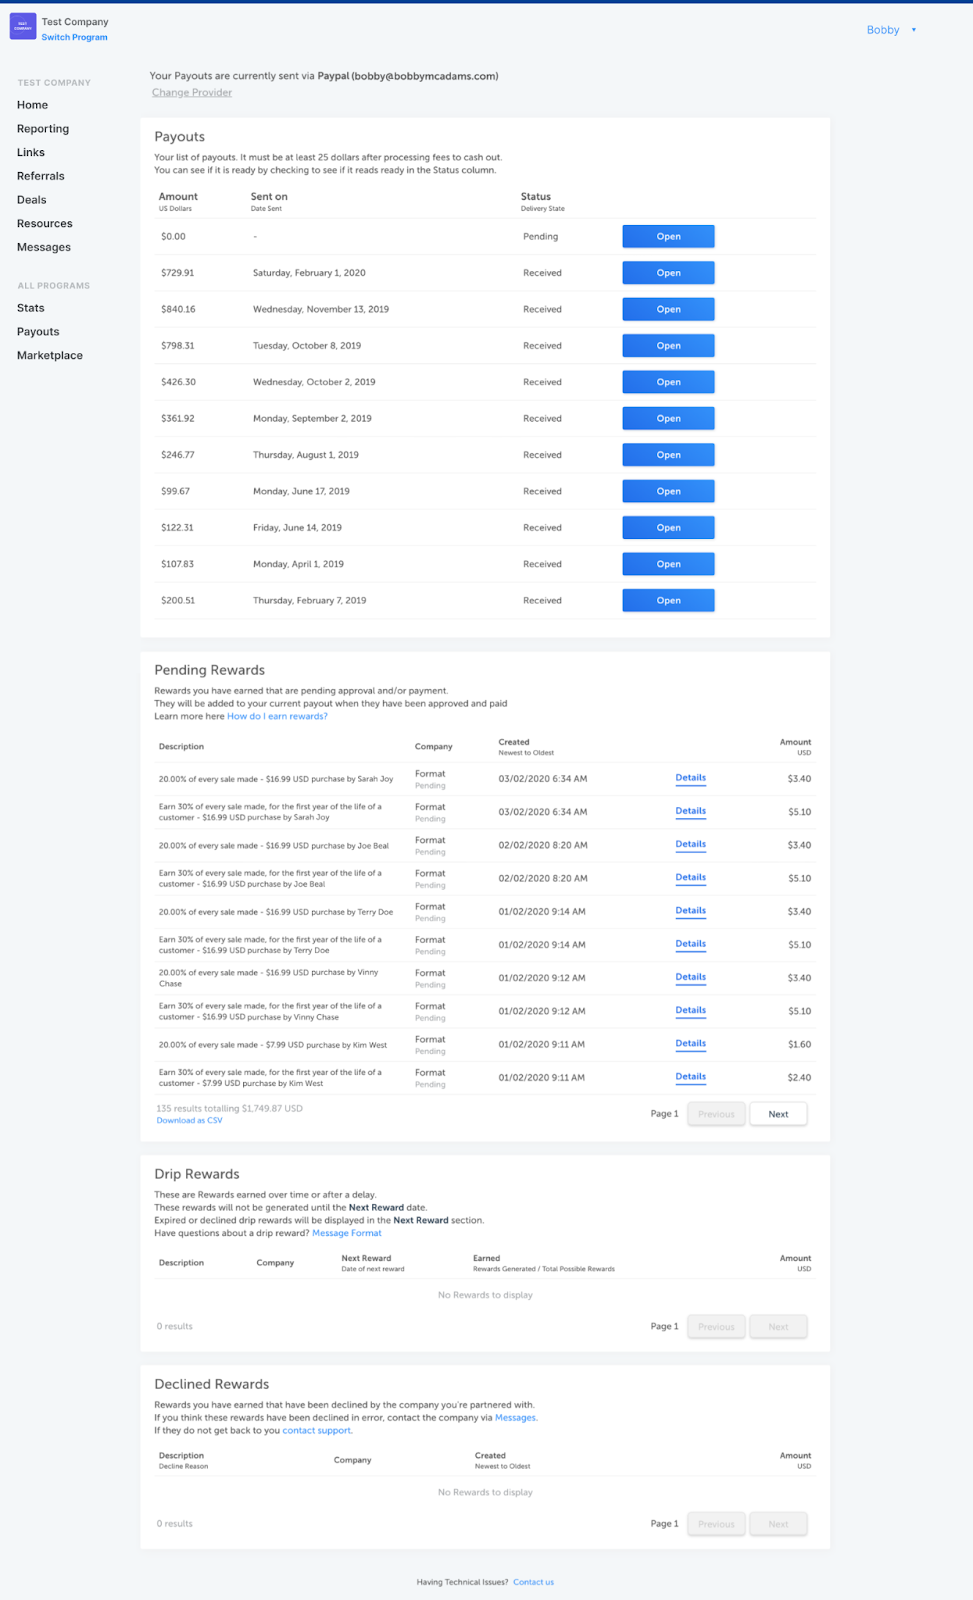View Details for 20% Joe Beal reward

[690, 844]
